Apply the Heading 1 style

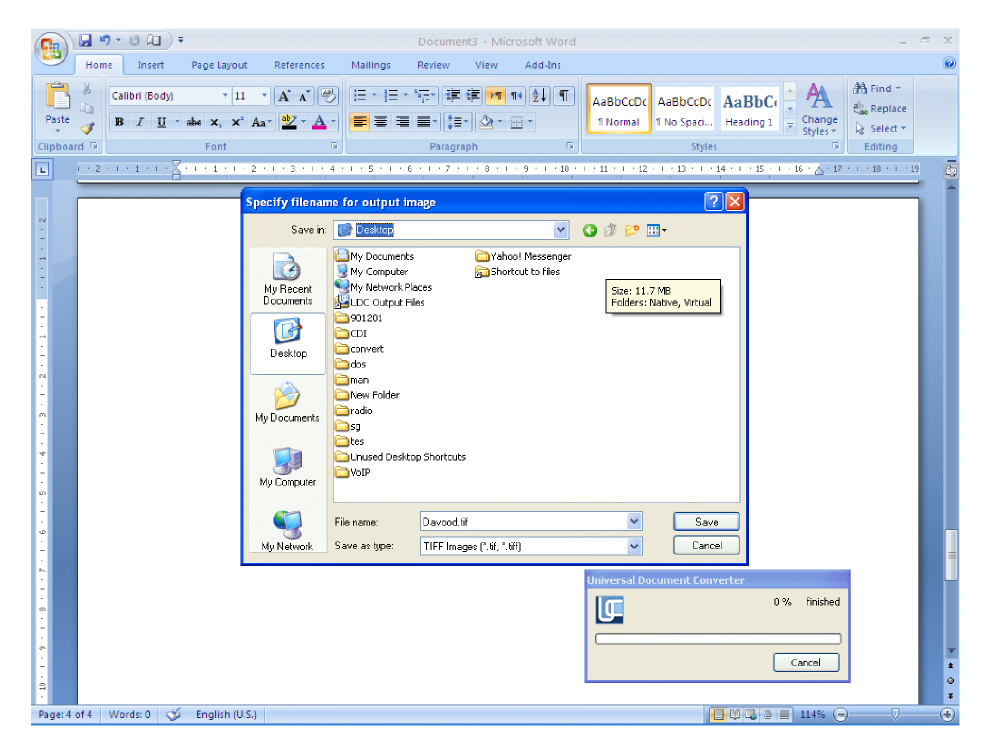tap(749, 108)
